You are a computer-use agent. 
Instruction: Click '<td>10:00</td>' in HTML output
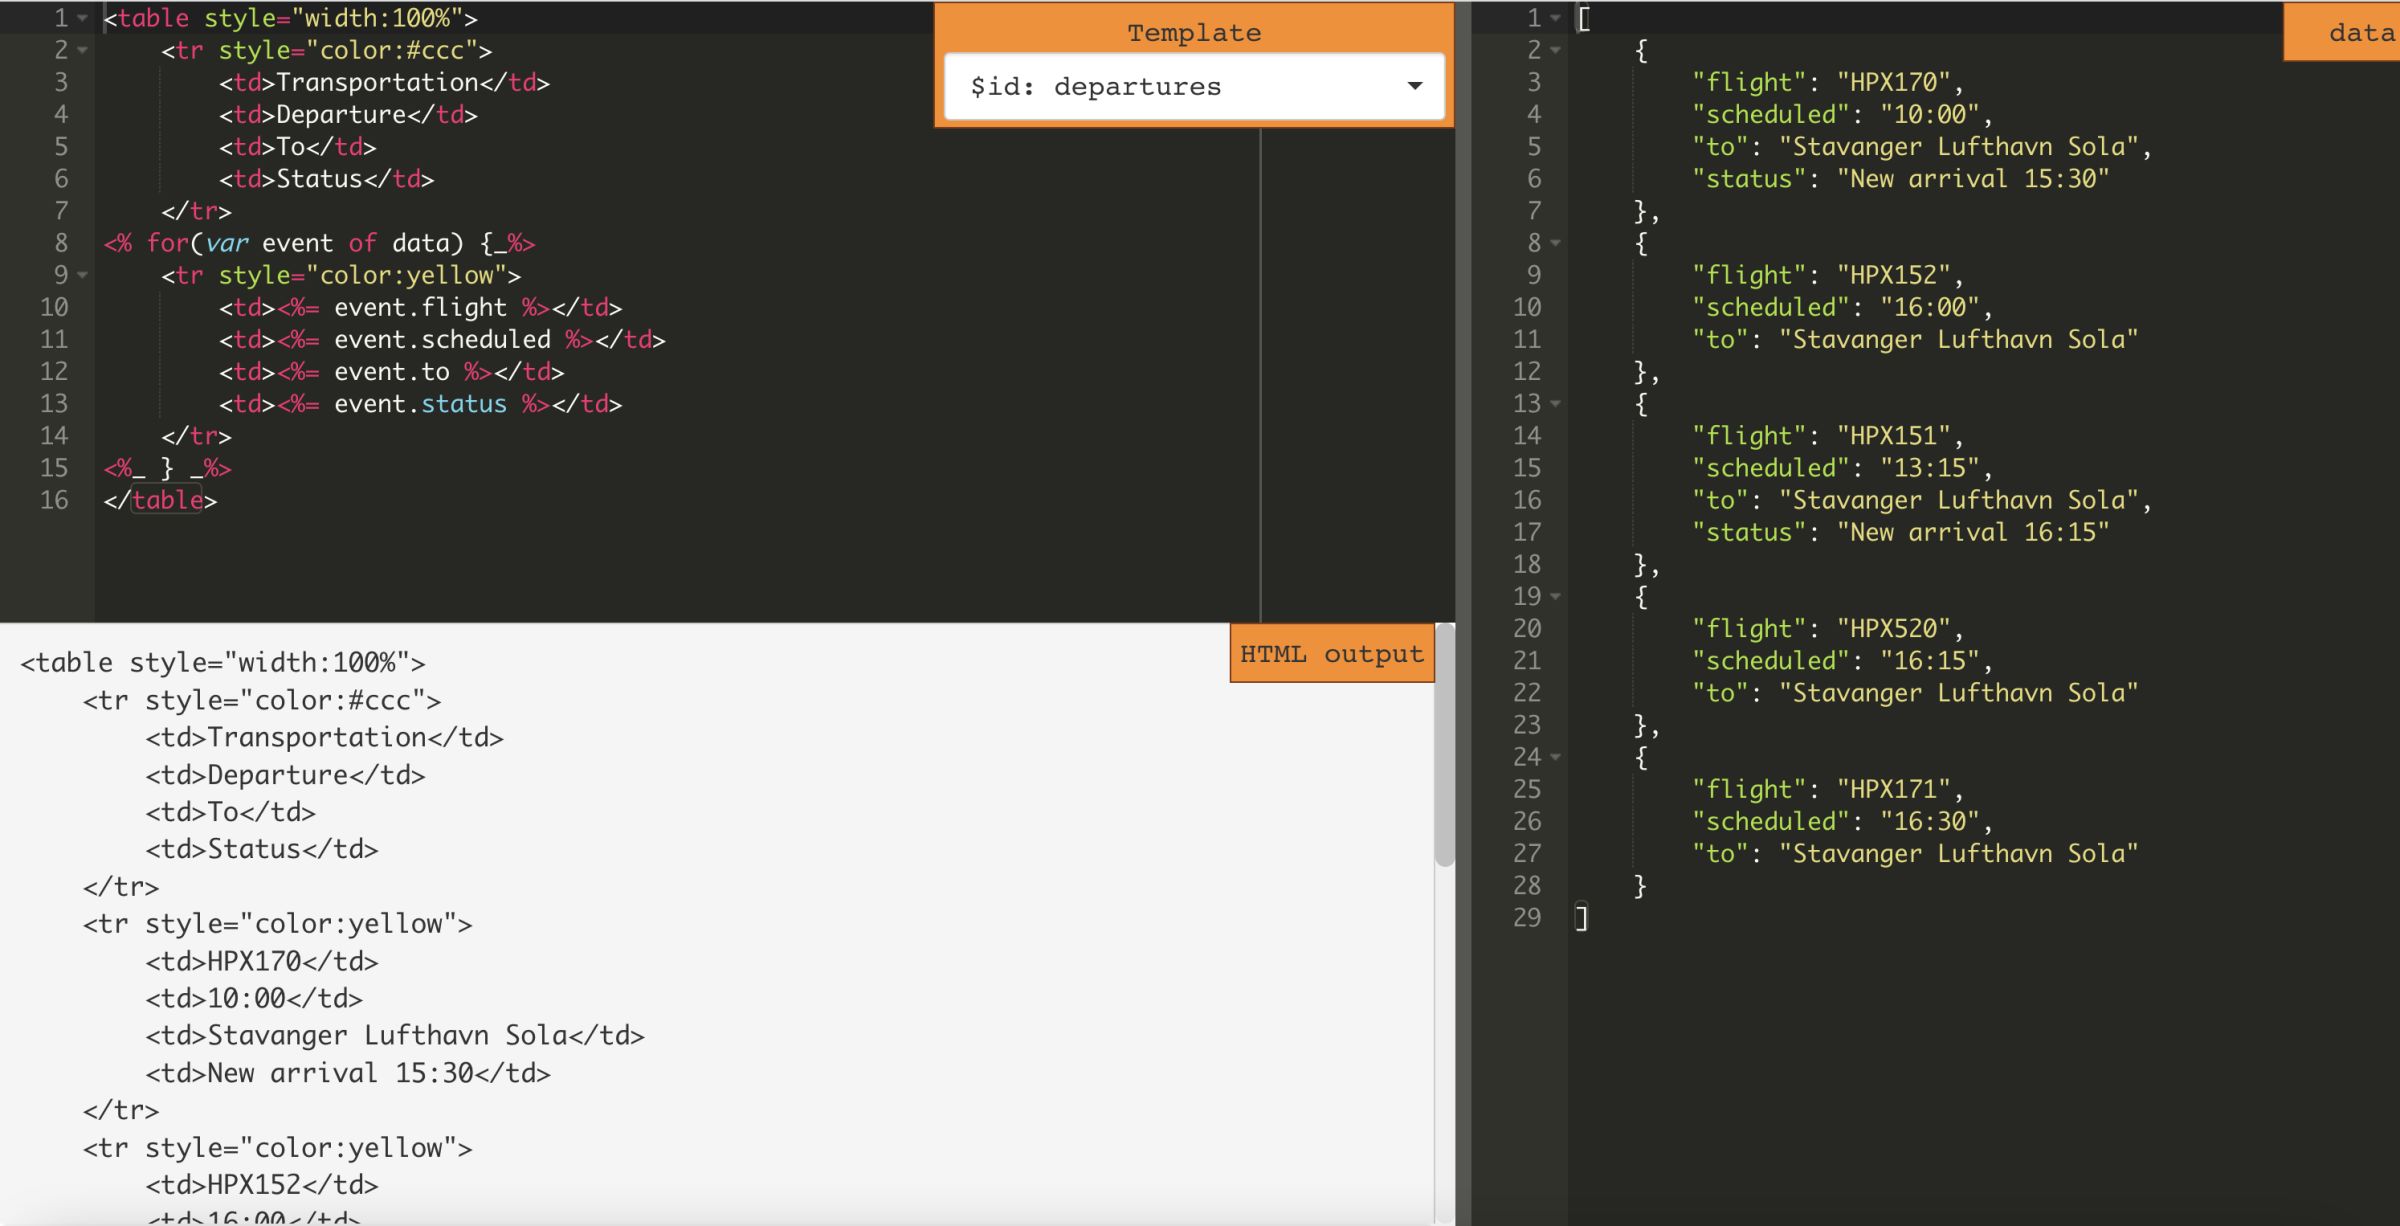pyautogui.click(x=254, y=998)
